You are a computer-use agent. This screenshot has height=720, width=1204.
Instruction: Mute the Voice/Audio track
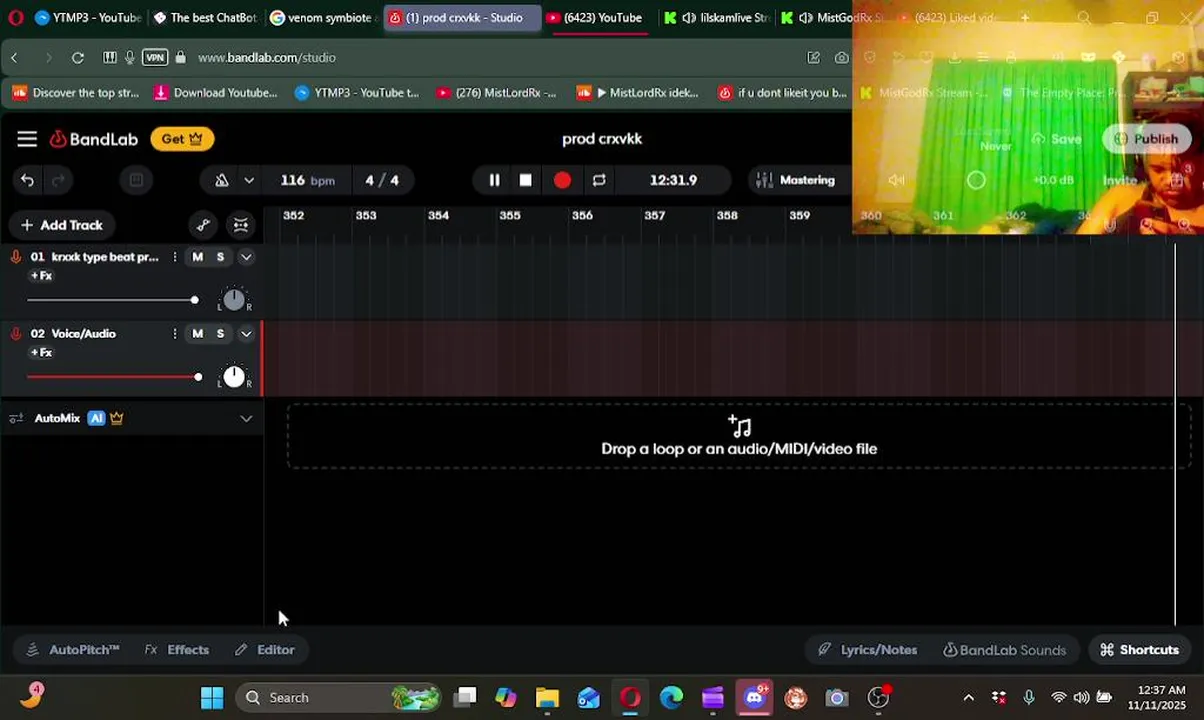coord(197,334)
